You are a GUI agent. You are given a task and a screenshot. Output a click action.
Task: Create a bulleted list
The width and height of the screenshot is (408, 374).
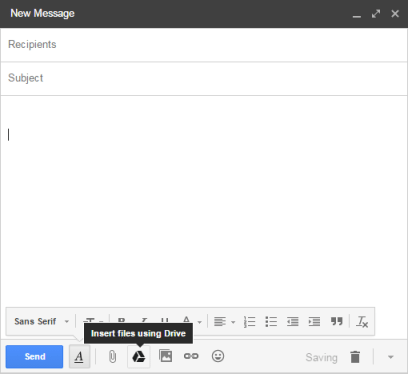(x=271, y=322)
